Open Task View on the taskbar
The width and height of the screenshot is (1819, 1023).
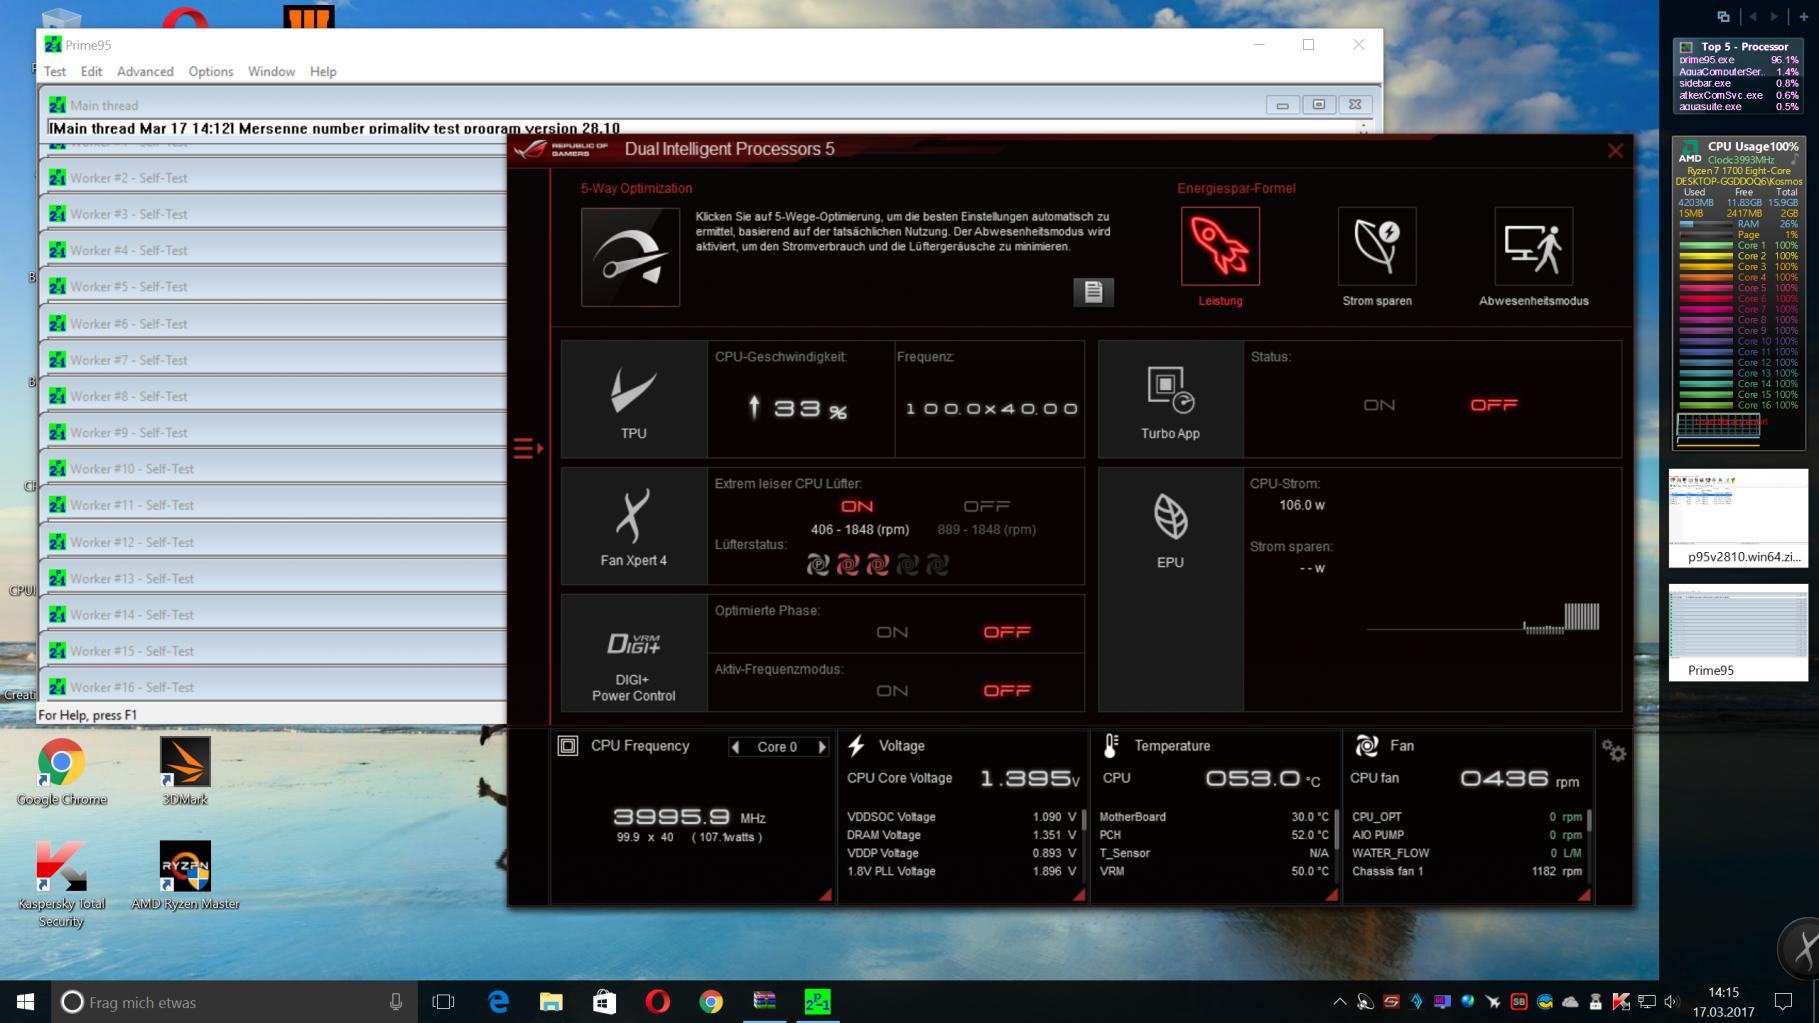tap(443, 1002)
